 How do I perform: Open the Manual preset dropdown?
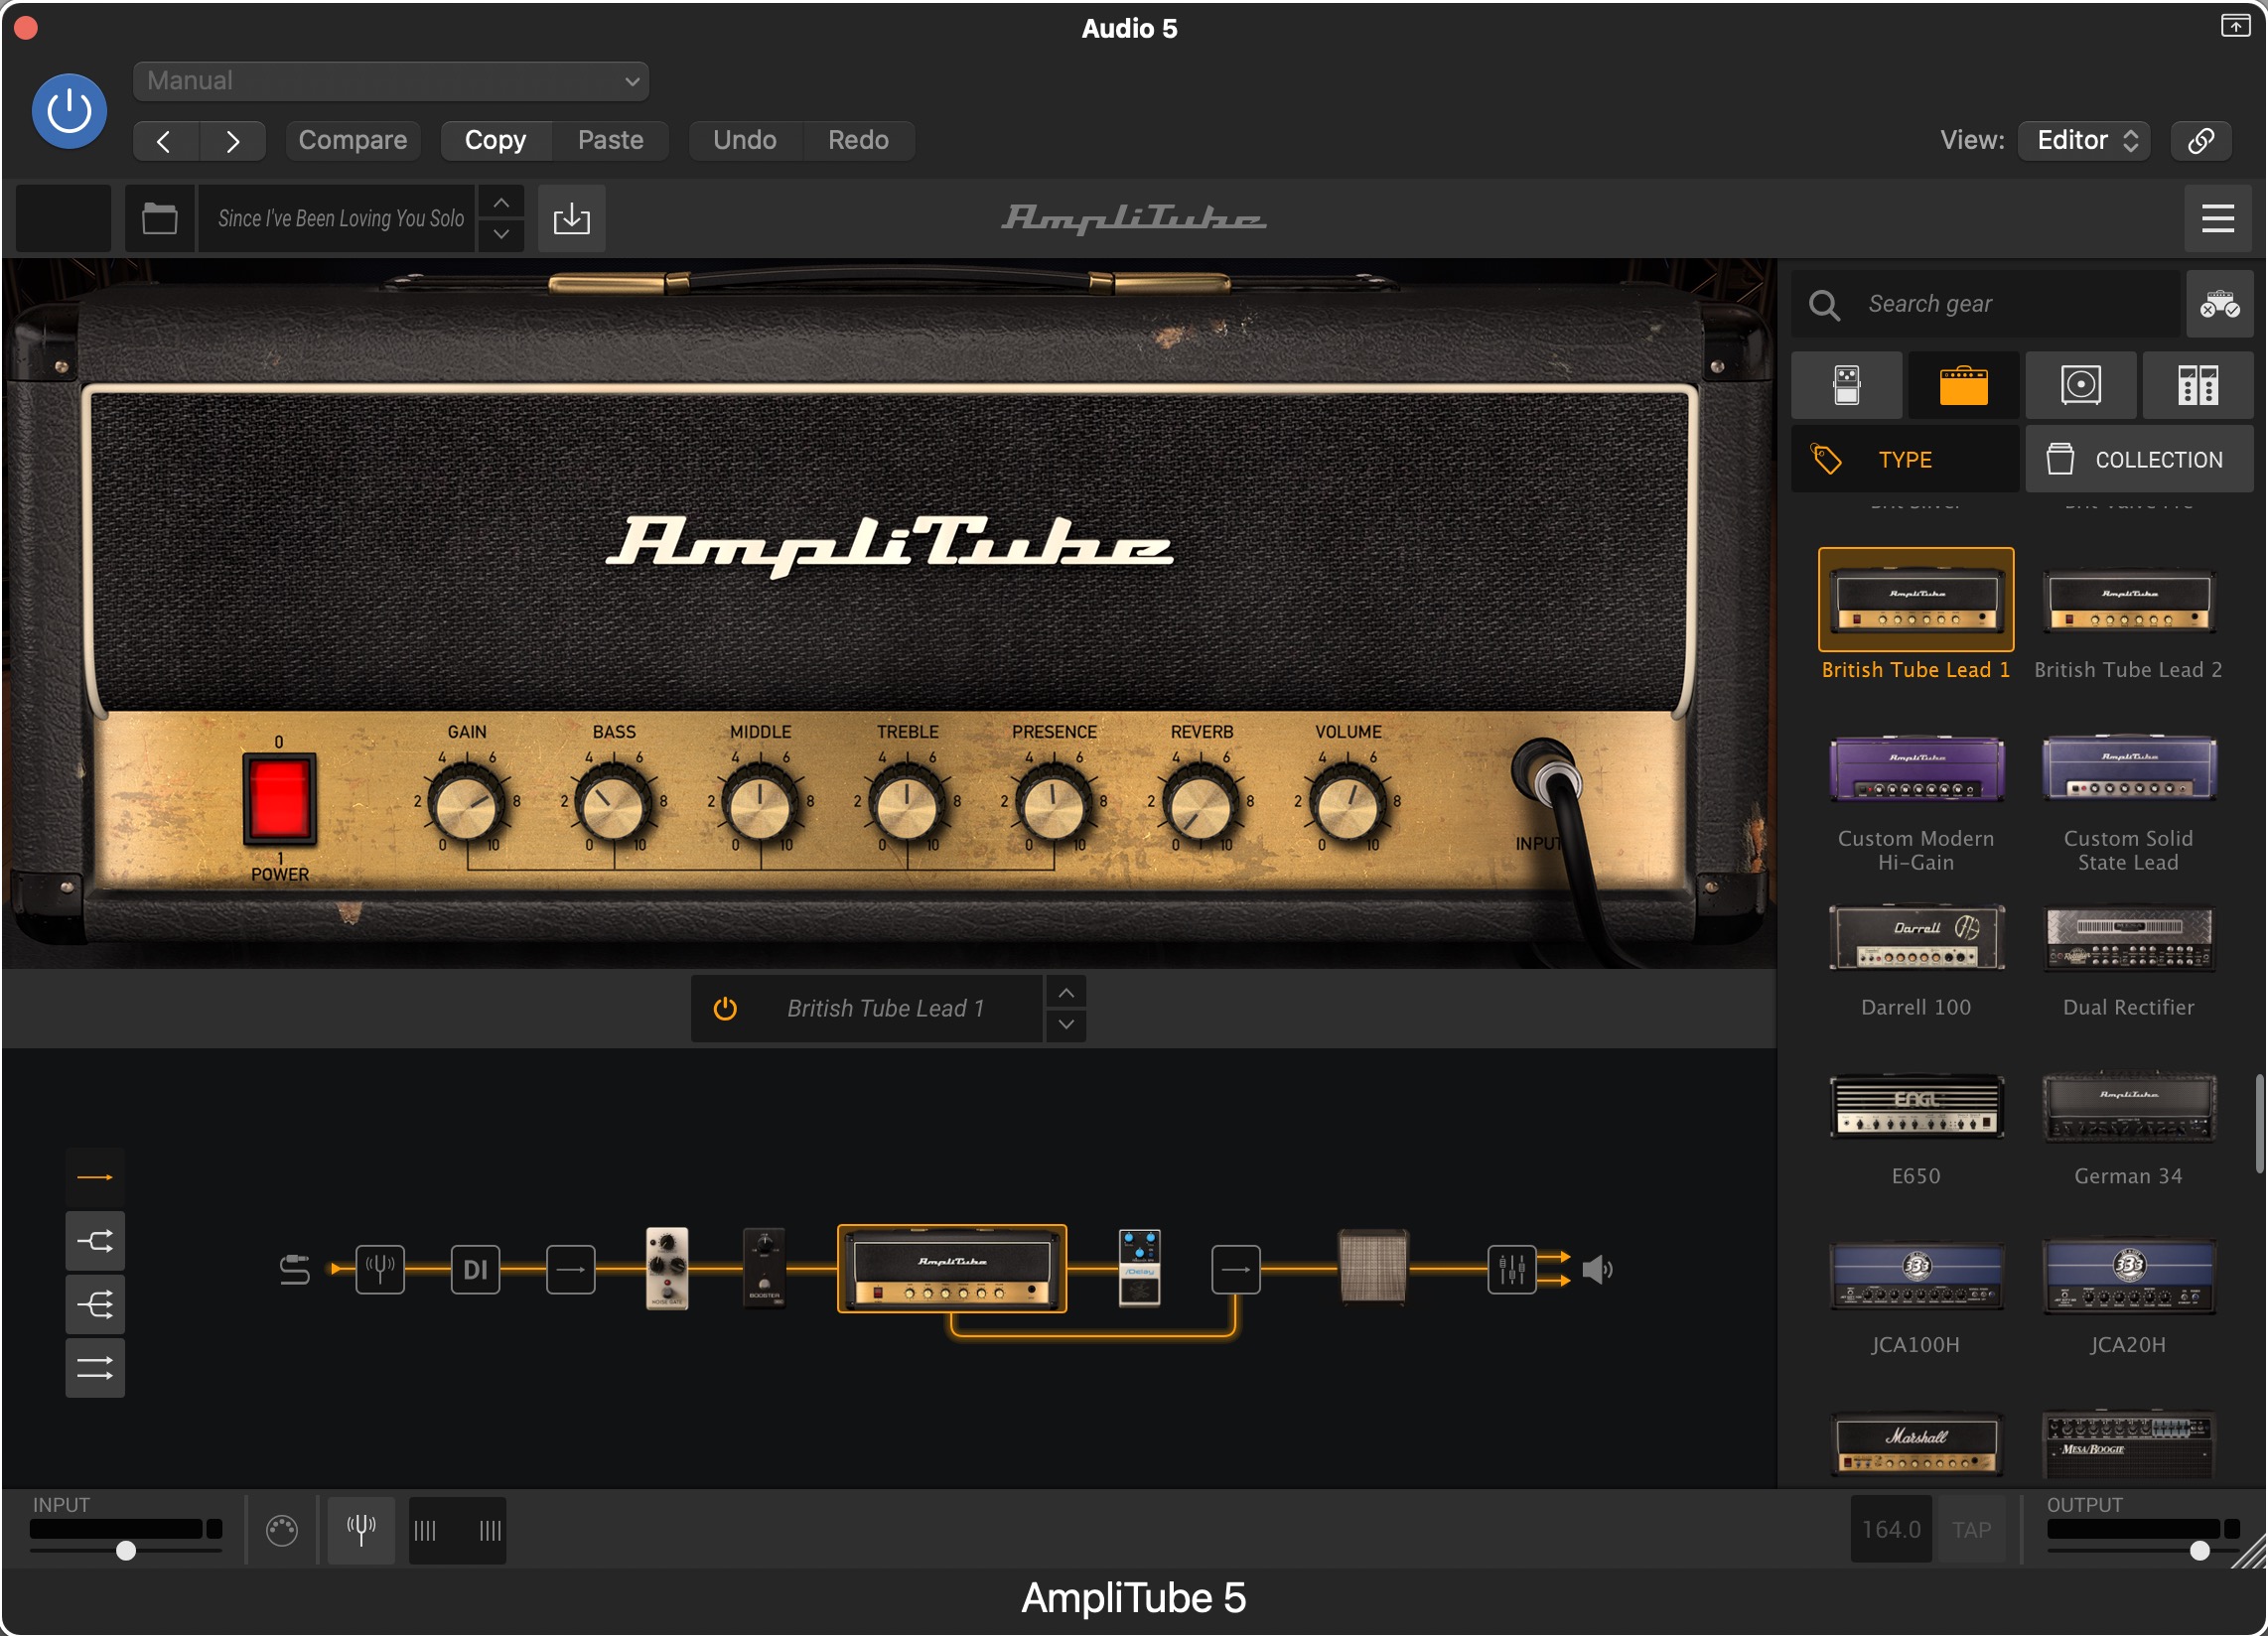point(391,81)
